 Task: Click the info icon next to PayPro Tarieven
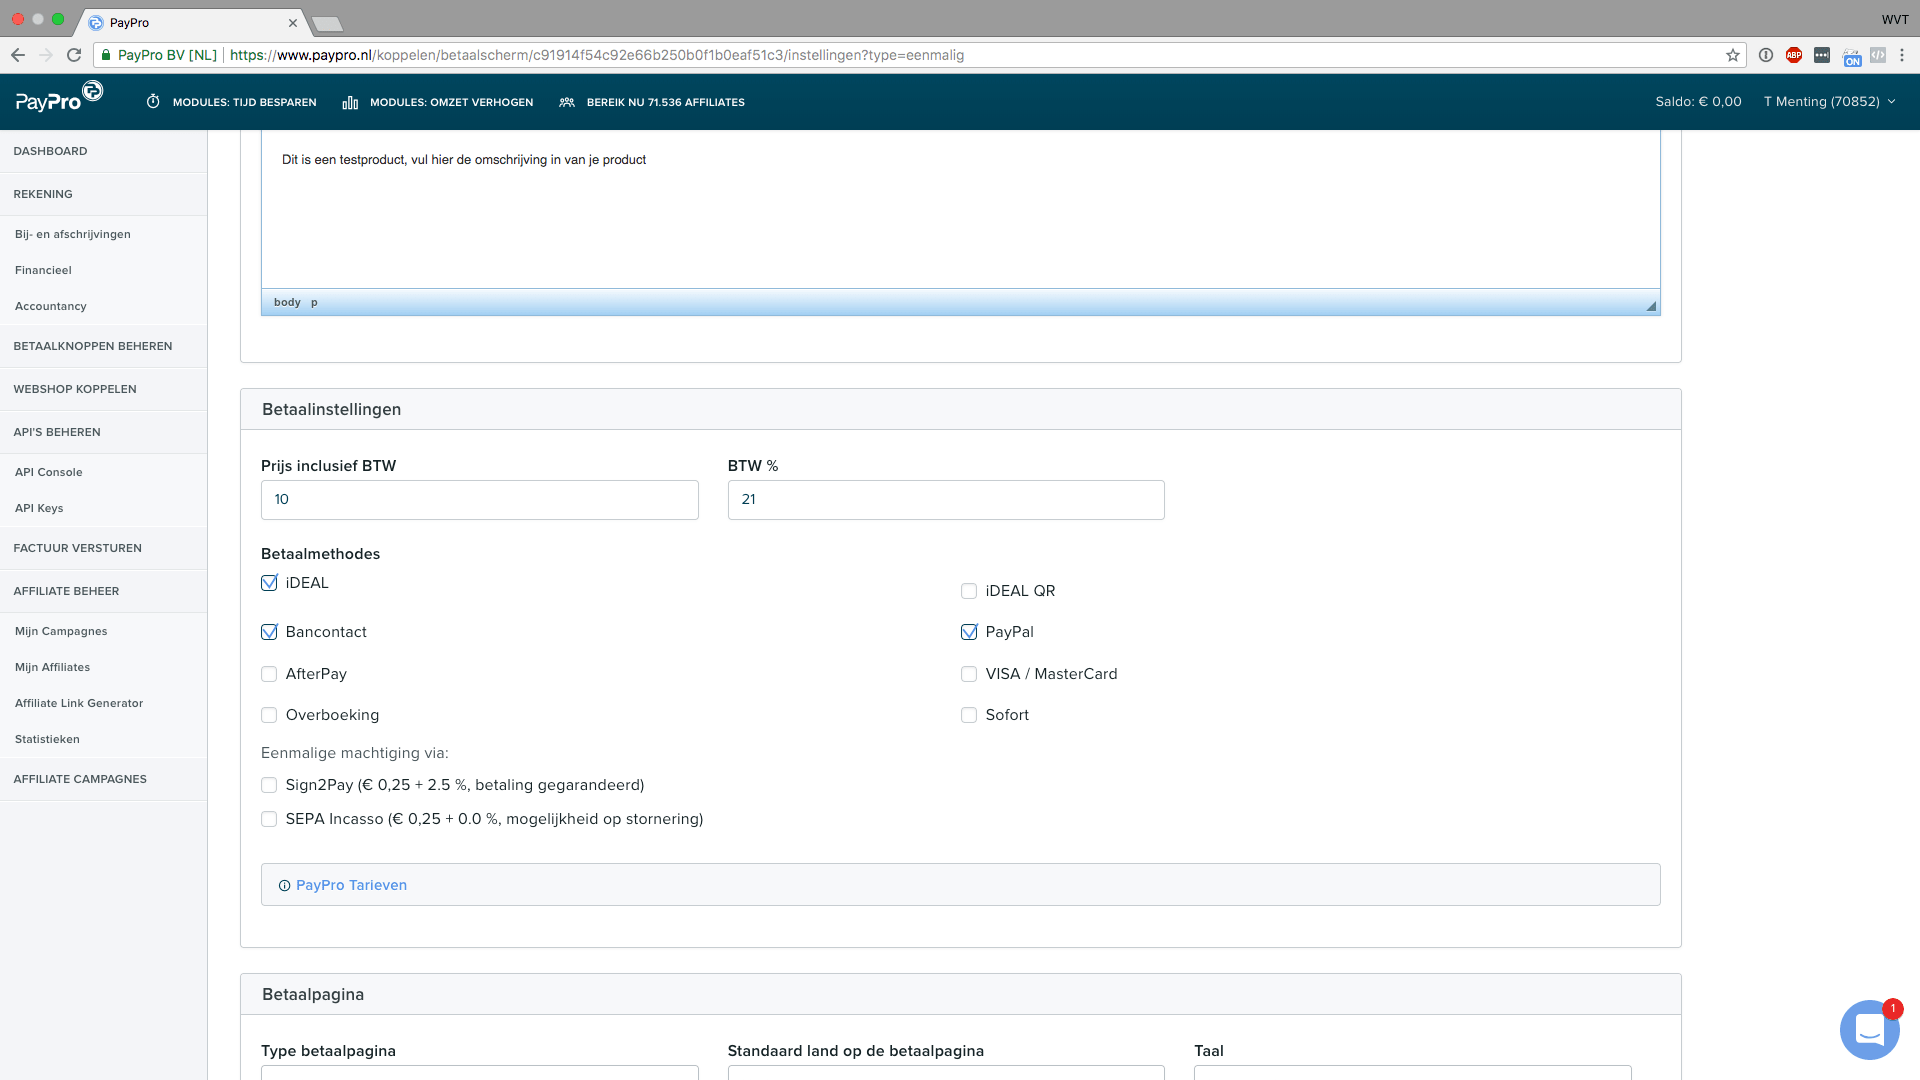coord(284,885)
